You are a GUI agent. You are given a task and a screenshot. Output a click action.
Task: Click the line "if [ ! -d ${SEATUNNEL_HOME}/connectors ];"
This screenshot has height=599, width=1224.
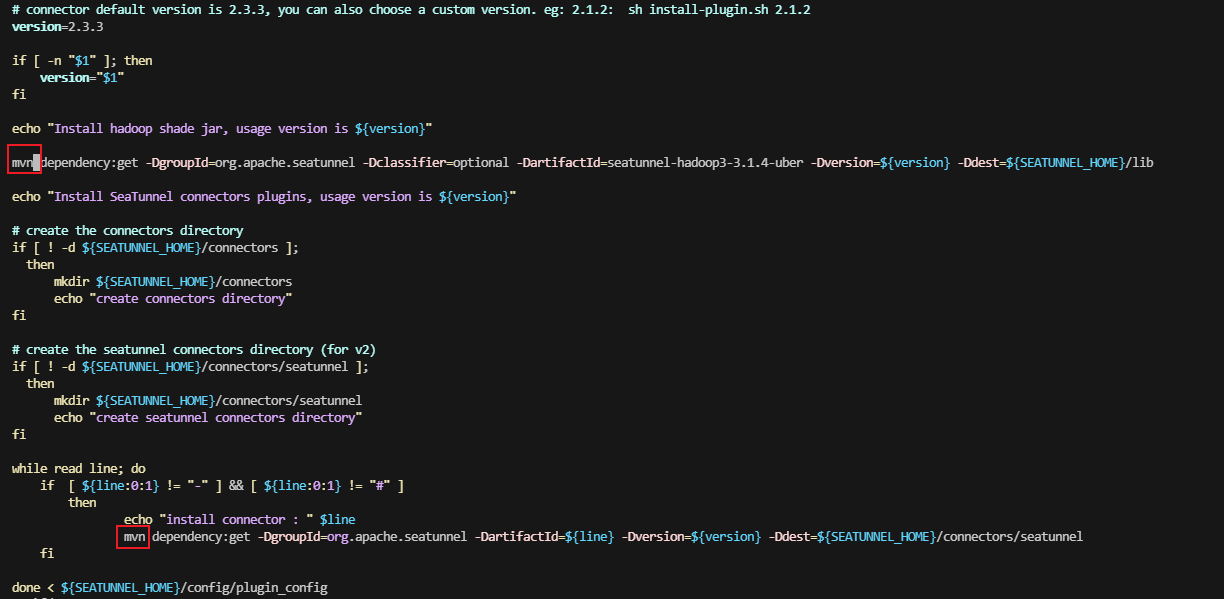(155, 247)
